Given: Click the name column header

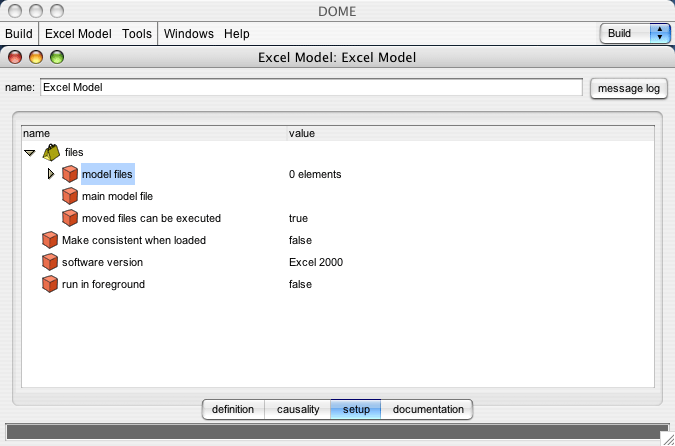Looking at the screenshot, I should [x=155, y=133].
